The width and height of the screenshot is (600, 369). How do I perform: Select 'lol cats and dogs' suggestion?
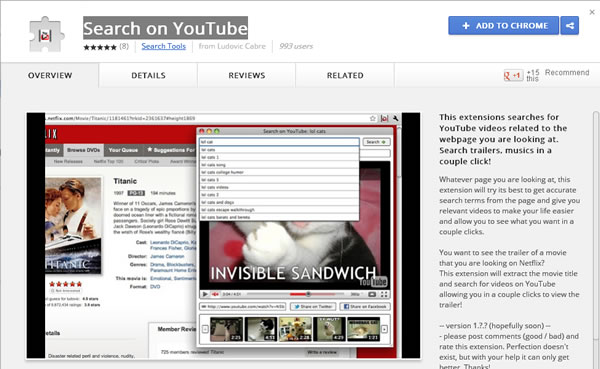coord(279,202)
